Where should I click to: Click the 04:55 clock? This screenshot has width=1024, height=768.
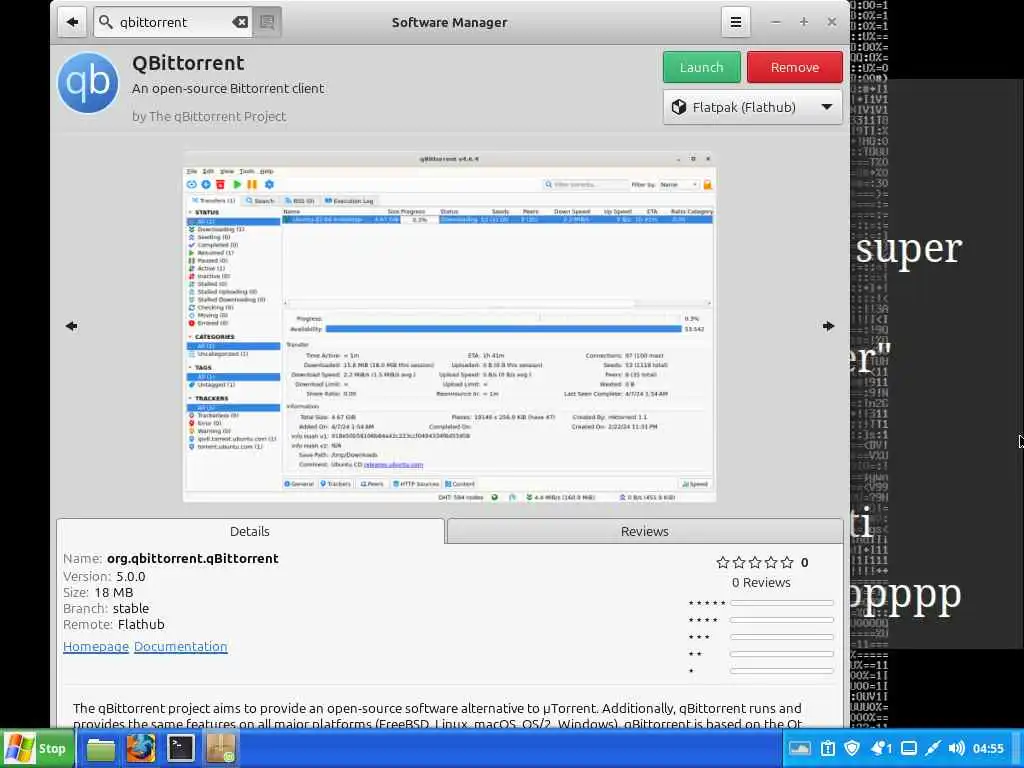pyautogui.click(x=988, y=748)
